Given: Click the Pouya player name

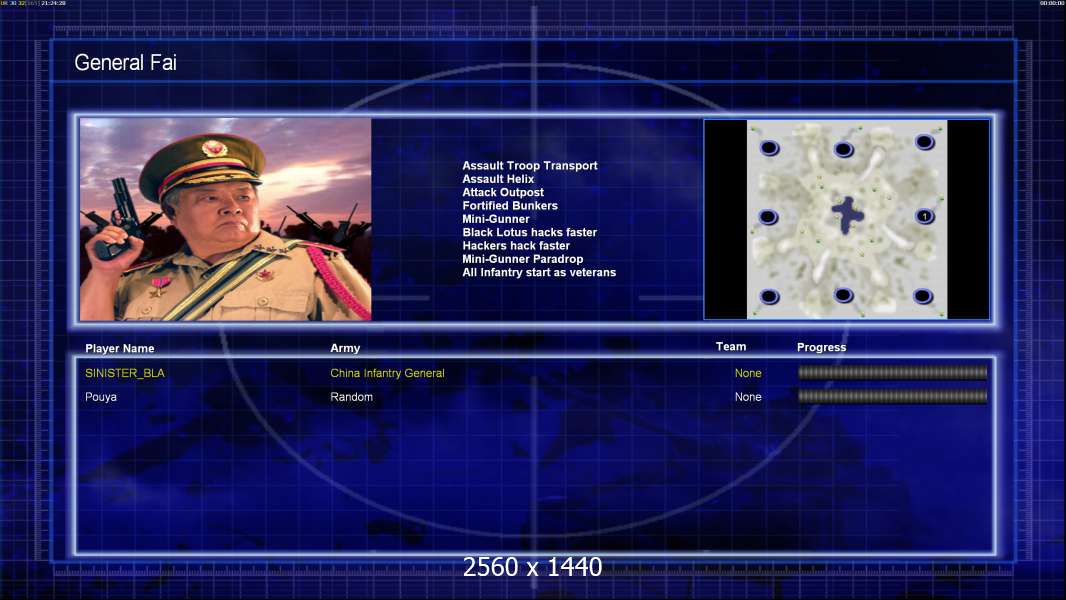Looking at the screenshot, I should [x=101, y=397].
